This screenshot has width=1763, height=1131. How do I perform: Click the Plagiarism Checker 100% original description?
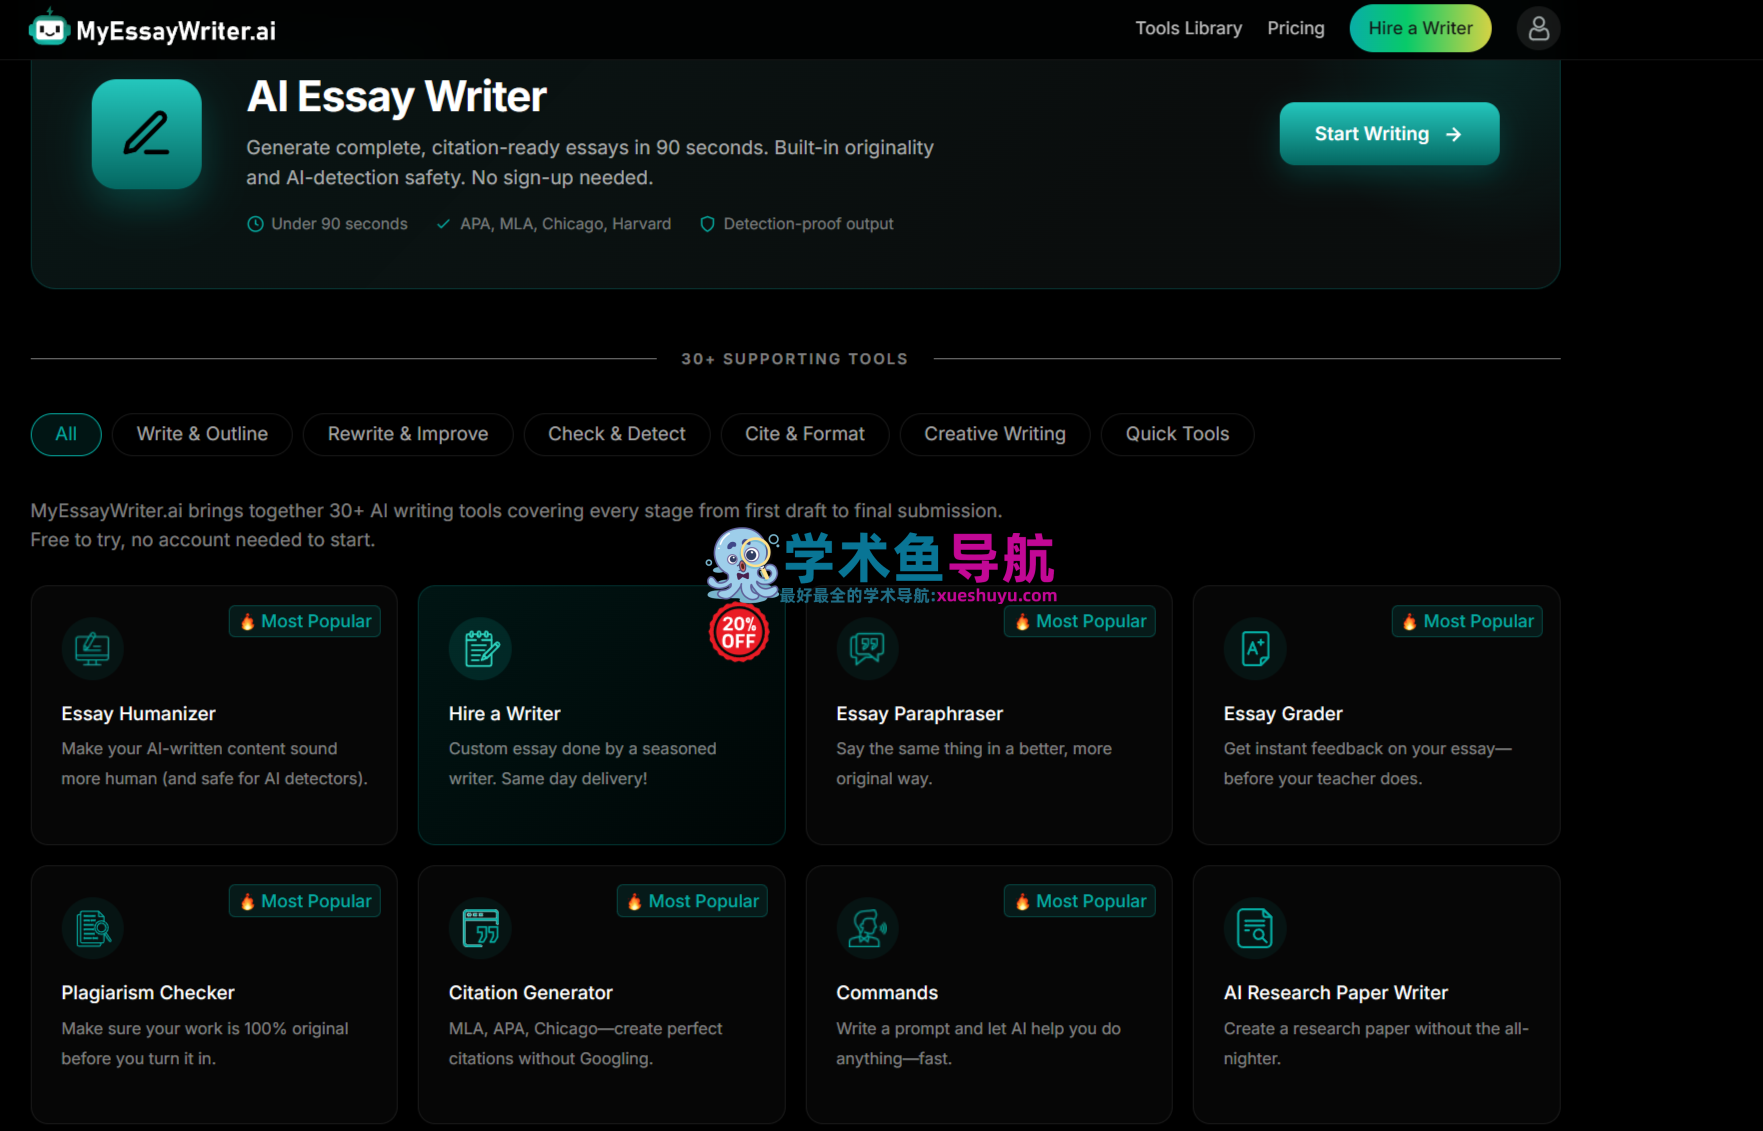(x=205, y=1044)
